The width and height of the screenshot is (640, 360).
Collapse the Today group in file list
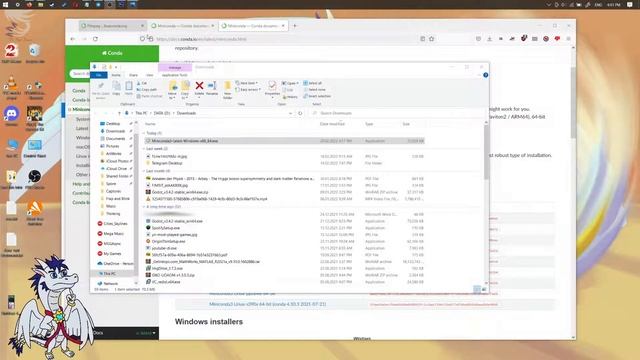click(x=144, y=133)
